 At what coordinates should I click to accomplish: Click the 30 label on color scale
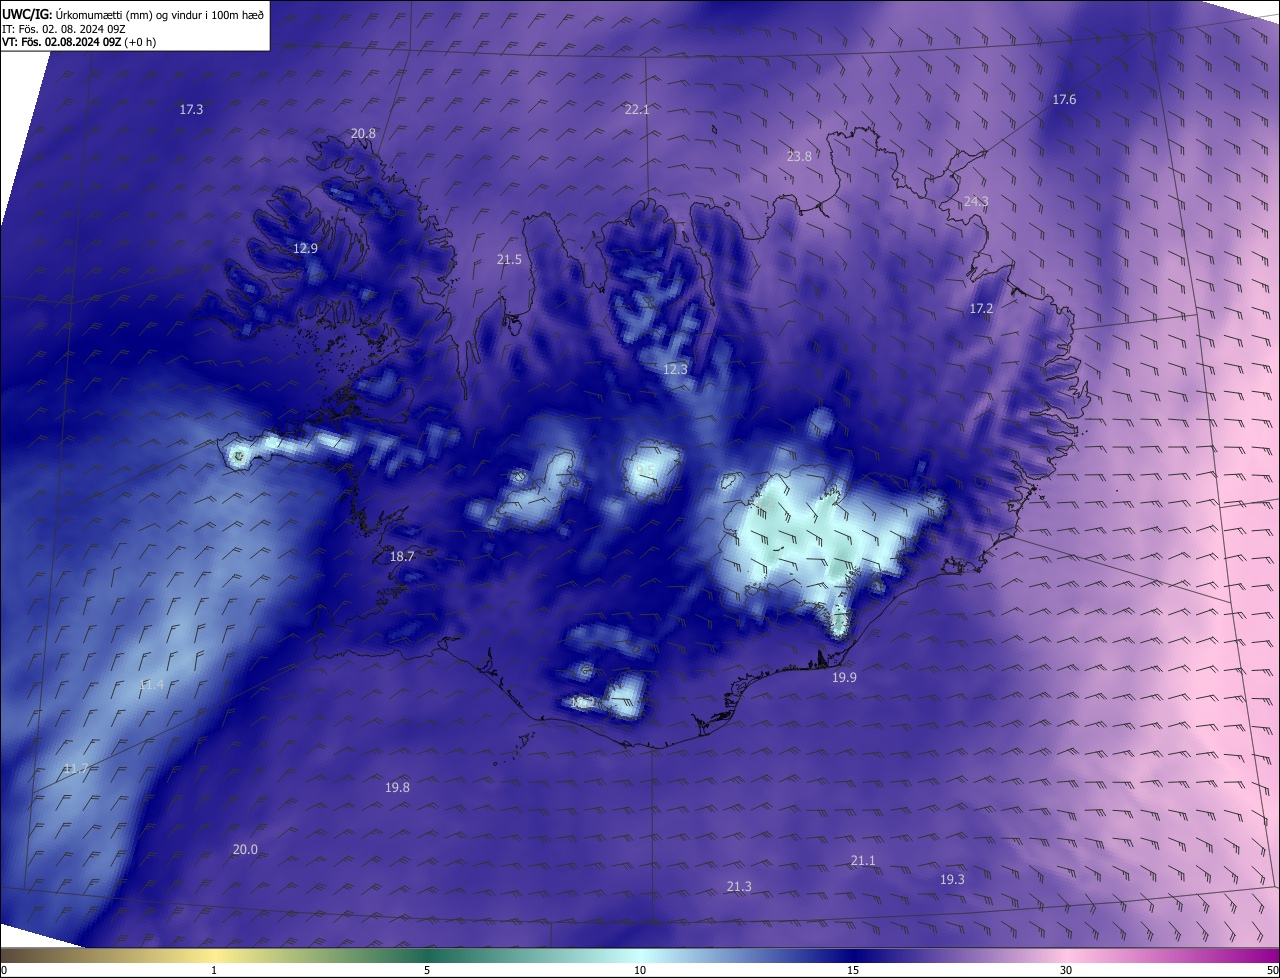tap(1066, 970)
